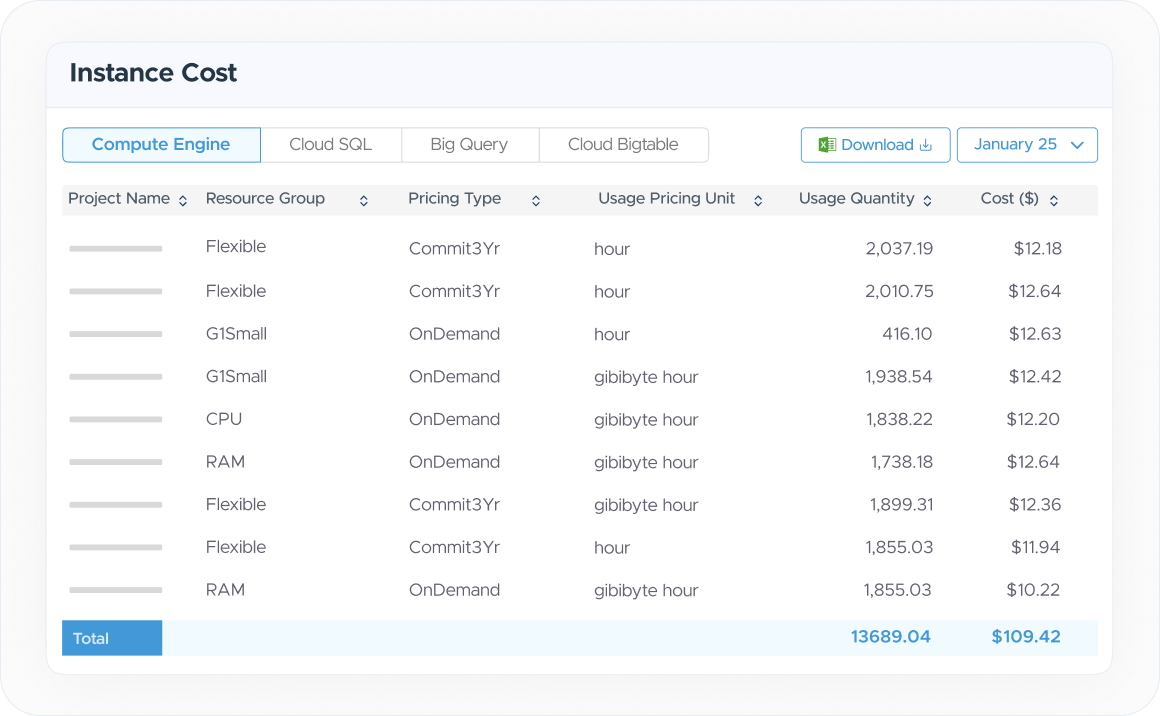Screen dimensions: 1160x716
Task: Open the January 25 month dropdown
Action: 1027,145
